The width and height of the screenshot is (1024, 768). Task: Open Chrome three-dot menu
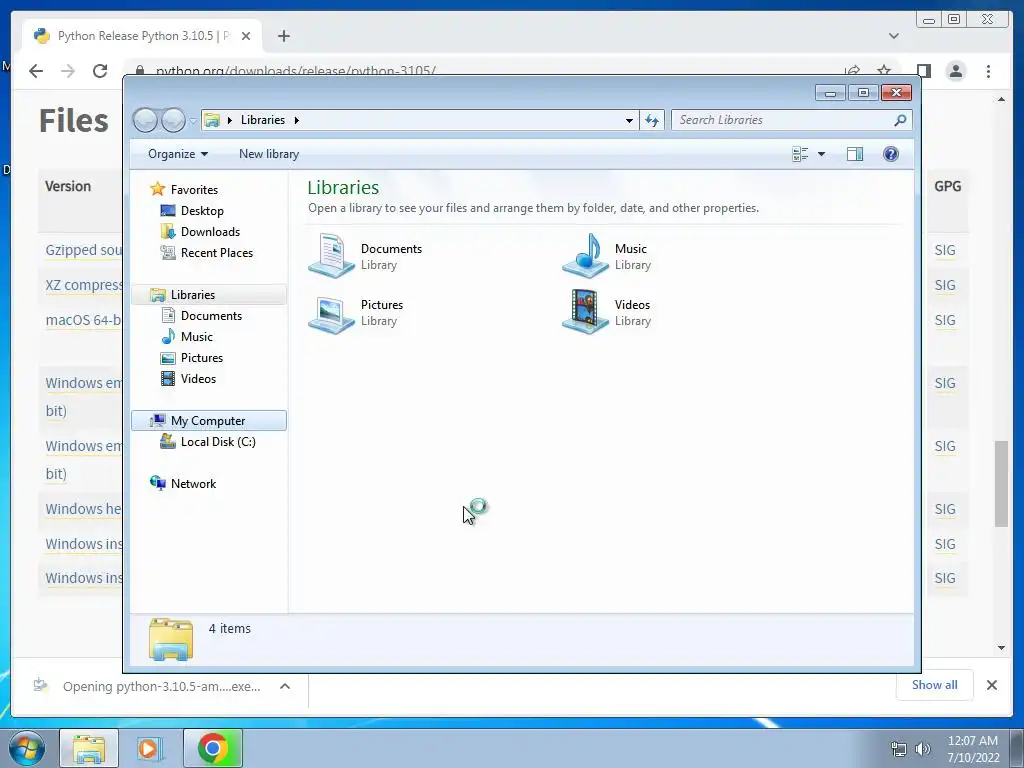pos(988,71)
